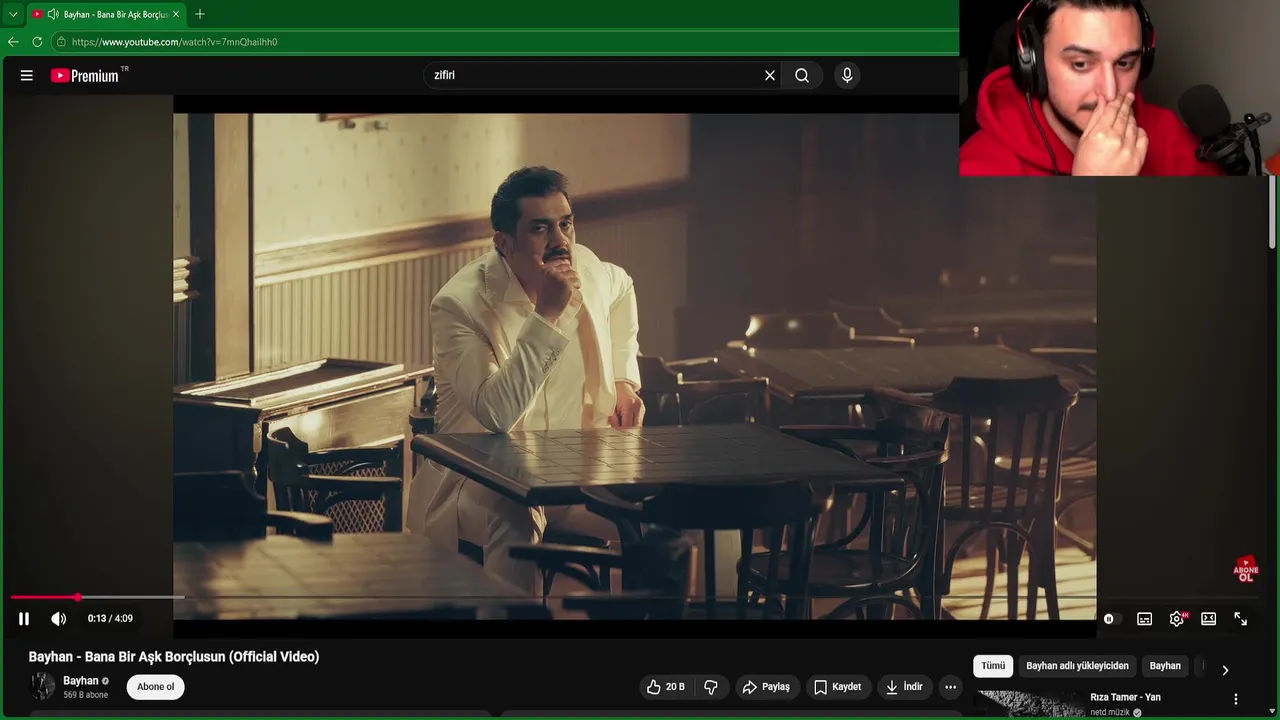Open options for Rıza Tamer - Yan
This screenshot has height=720, width=1280.
[1236, 699]
